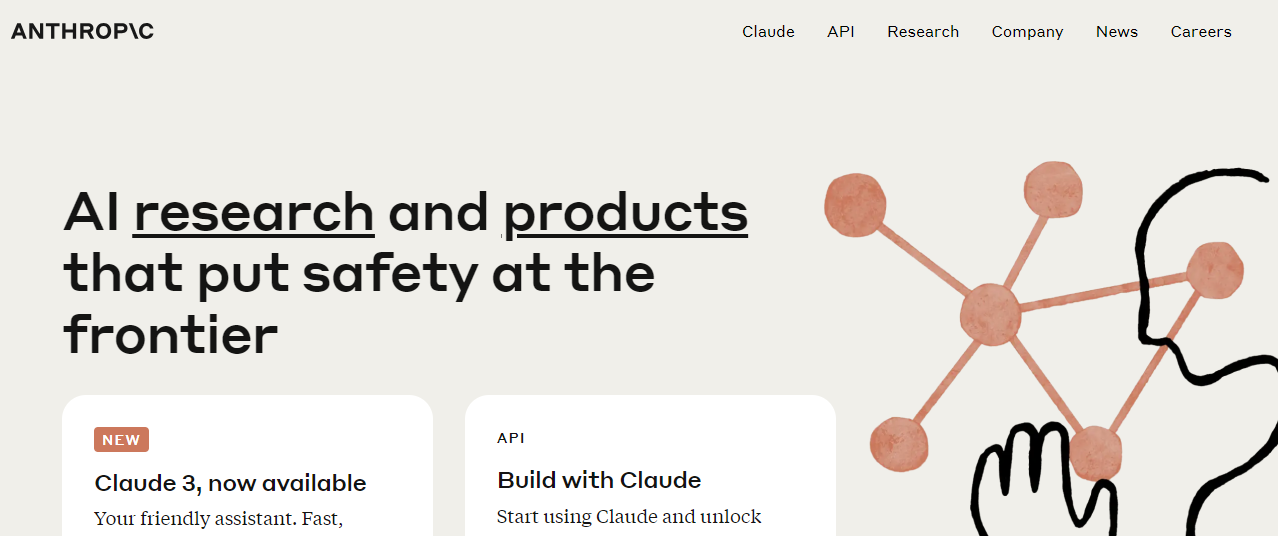The width and height of the screenshot is (1278, 536).
Task: Click the central node of the network illustration
Action: click(990, 314)
